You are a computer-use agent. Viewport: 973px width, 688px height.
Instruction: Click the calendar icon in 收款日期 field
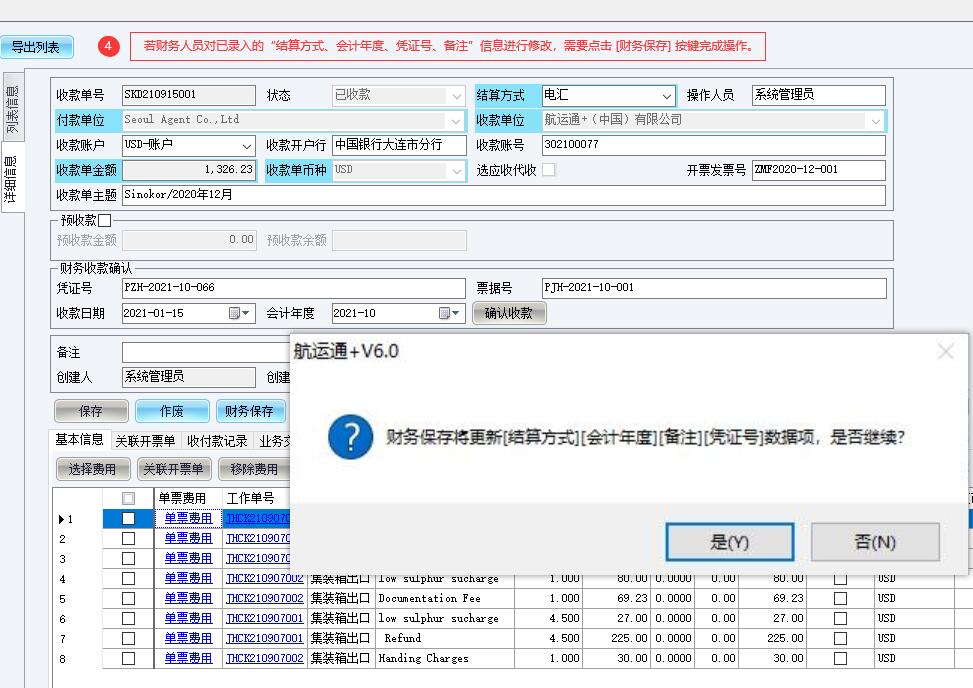235,313
